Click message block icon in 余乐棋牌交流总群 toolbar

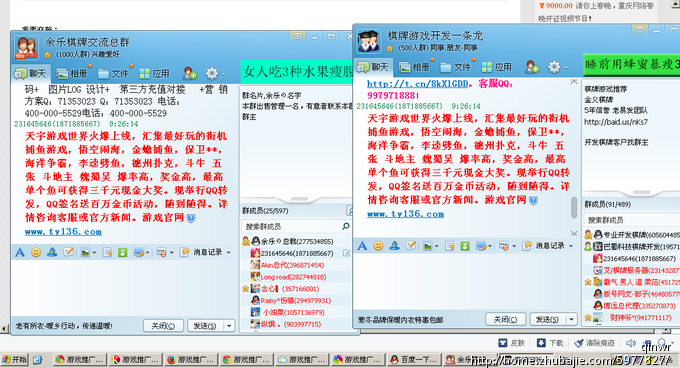[x=161, y=252]
